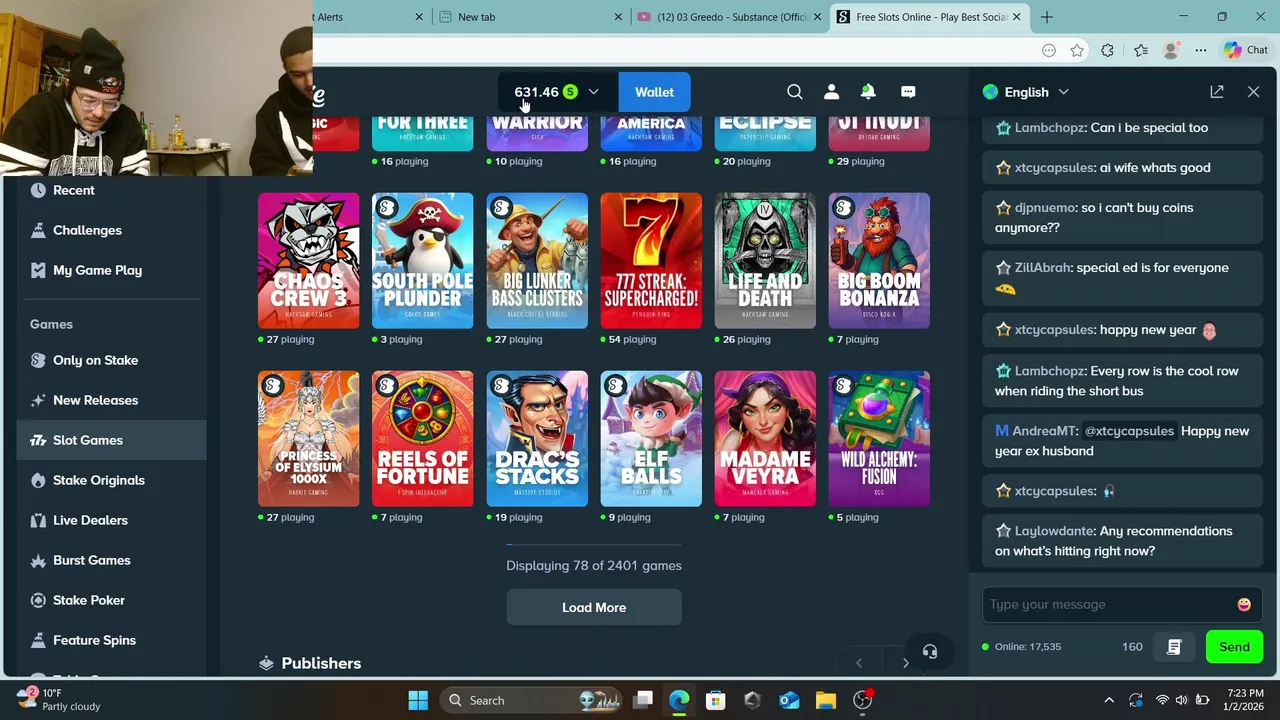Open Edge Settings and more menu
The image size is (1280, 720).
(x=1203, y=50)
